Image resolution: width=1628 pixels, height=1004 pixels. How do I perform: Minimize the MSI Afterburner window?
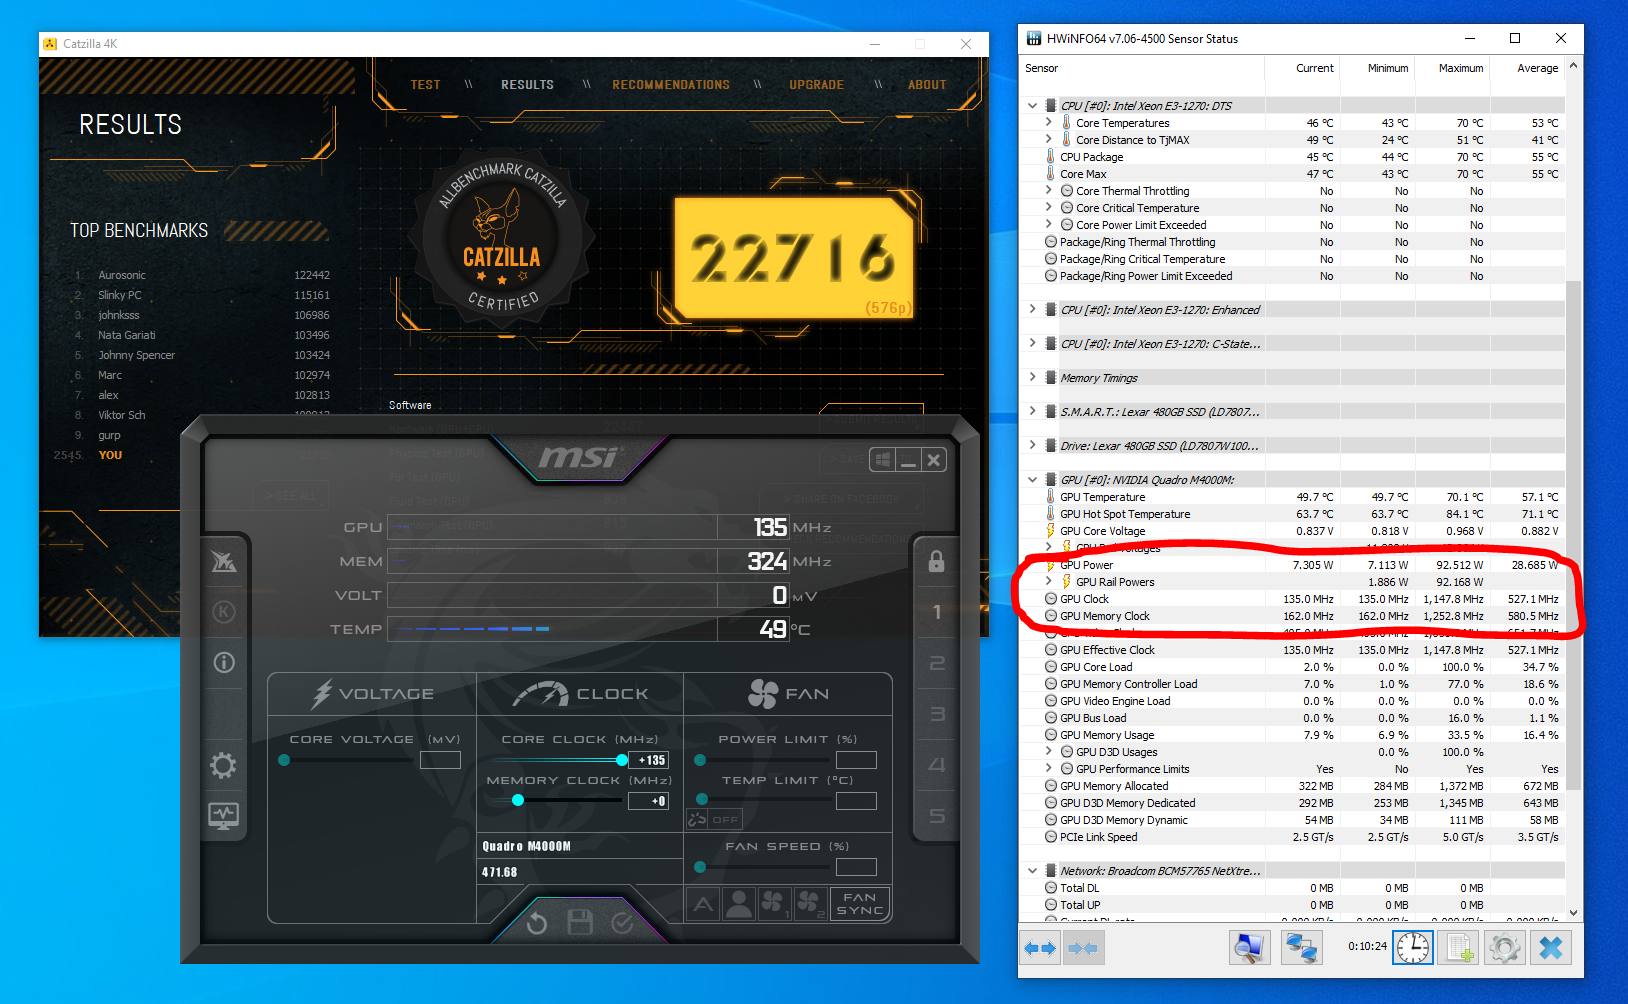coord(908,460)
